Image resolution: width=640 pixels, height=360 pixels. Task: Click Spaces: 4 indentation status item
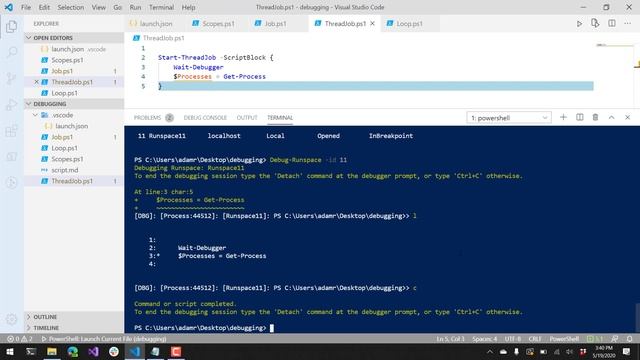tap(484, 339)
